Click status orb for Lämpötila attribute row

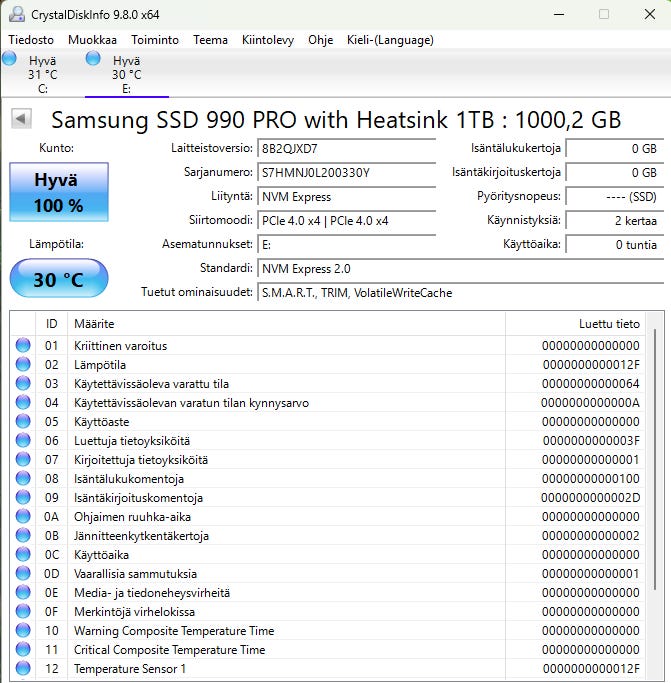23,365
